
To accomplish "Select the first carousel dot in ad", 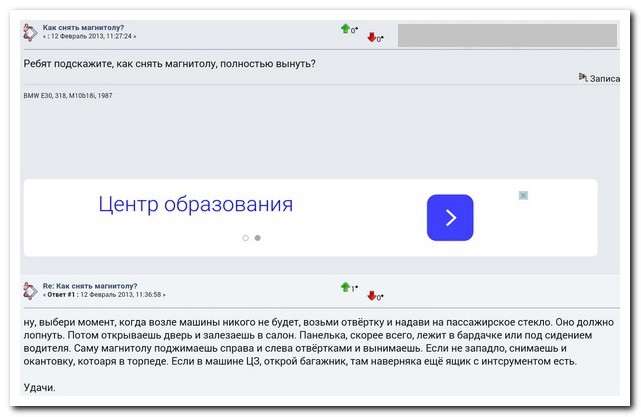I will coord(246,238).
